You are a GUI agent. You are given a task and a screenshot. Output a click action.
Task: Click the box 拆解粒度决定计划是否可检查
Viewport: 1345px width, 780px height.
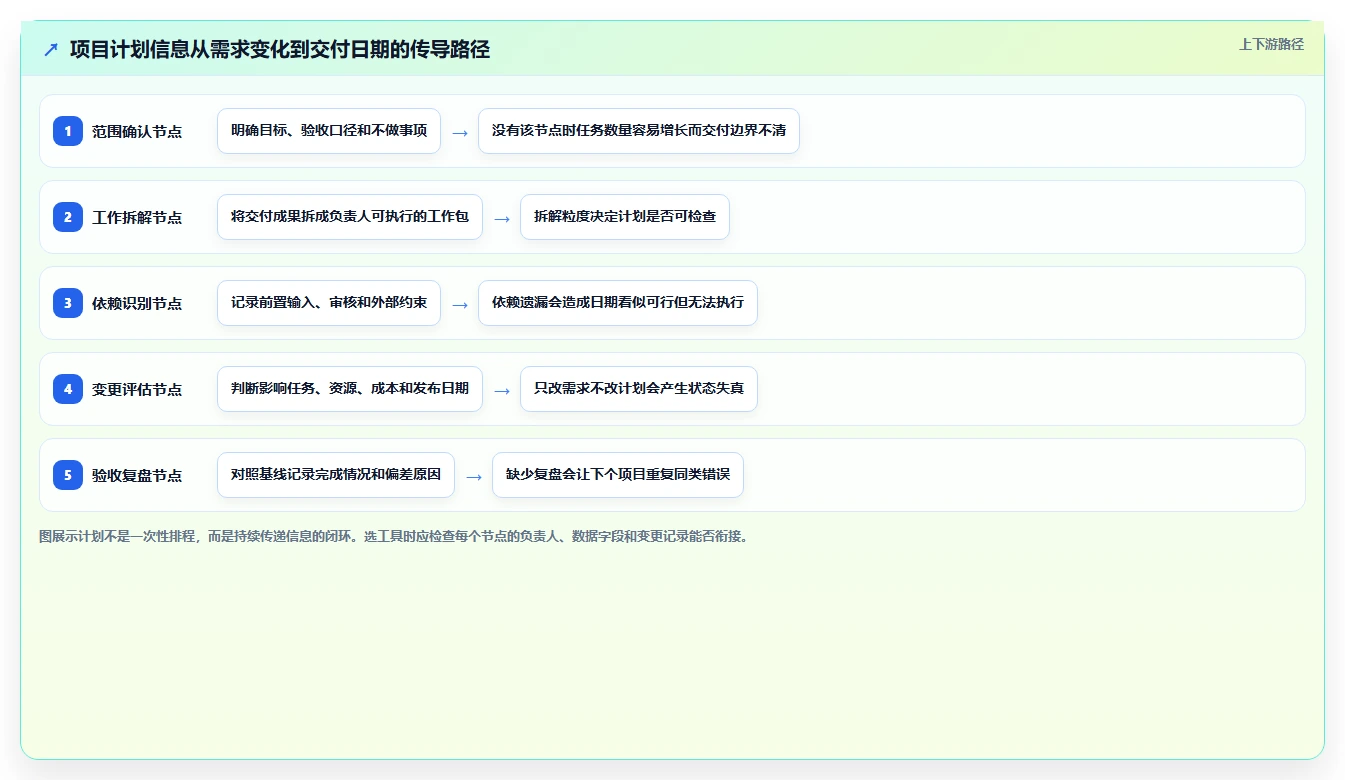point(625,217)
